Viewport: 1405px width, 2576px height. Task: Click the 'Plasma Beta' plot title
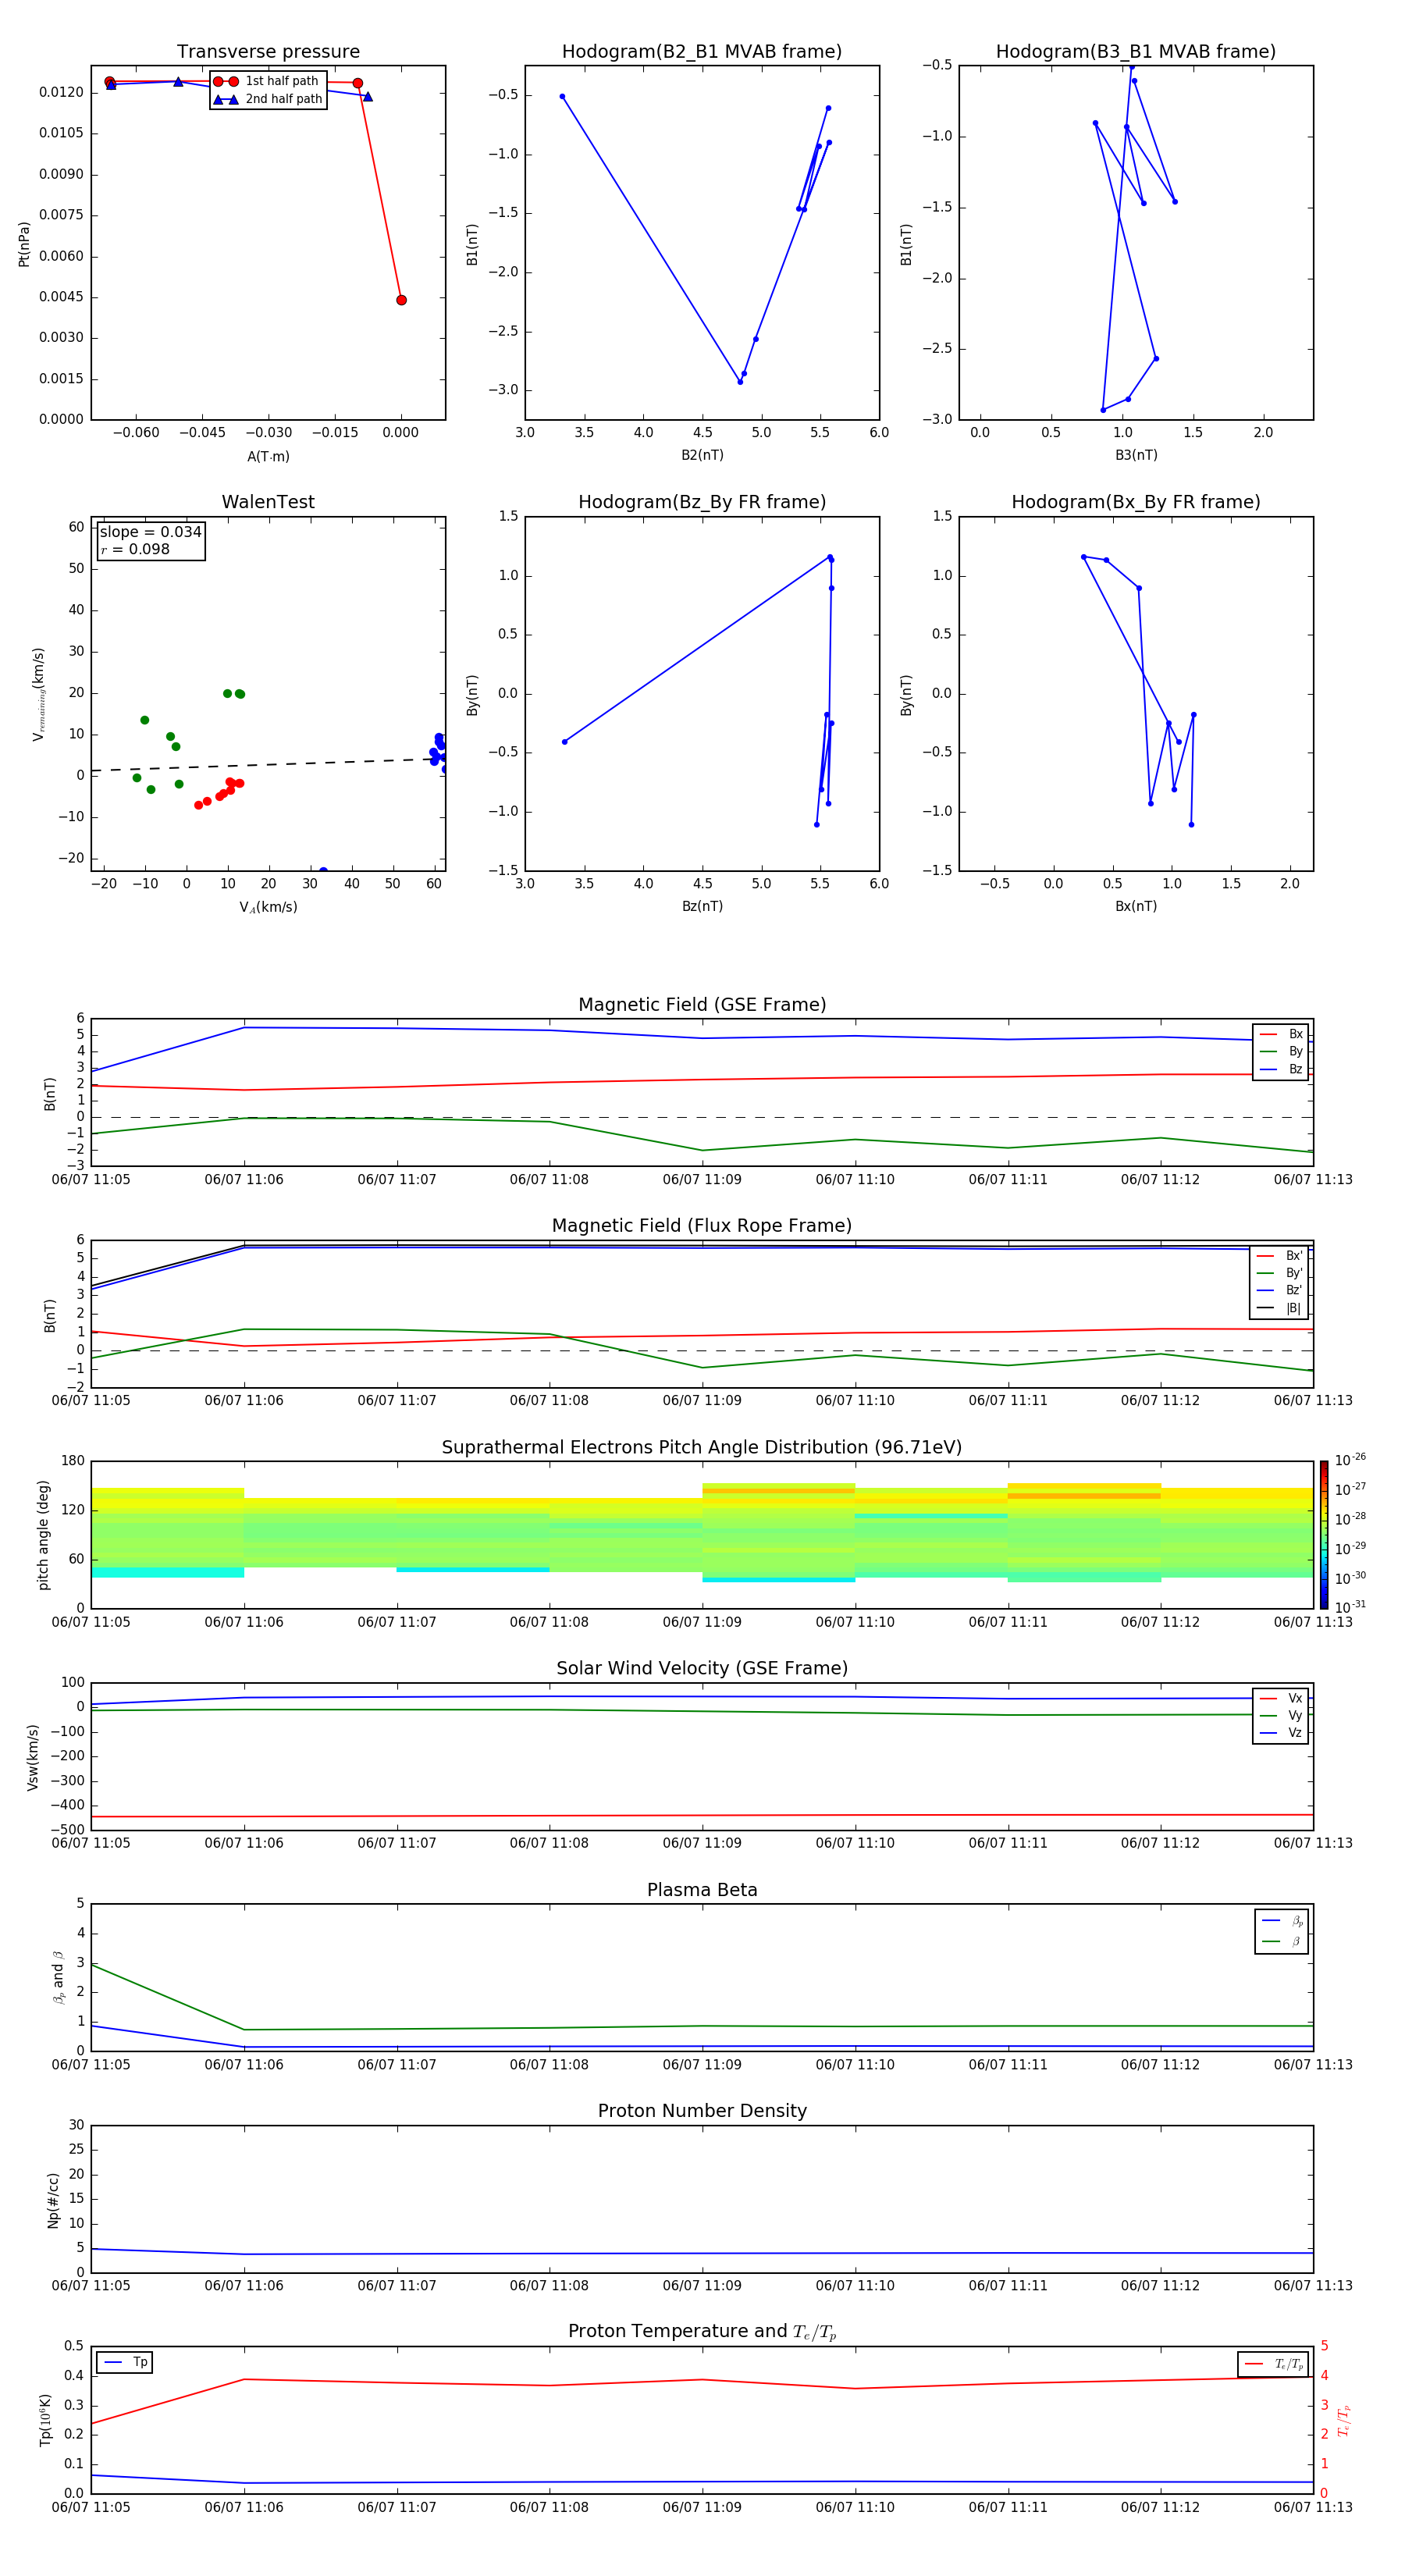click(702, 1890)
